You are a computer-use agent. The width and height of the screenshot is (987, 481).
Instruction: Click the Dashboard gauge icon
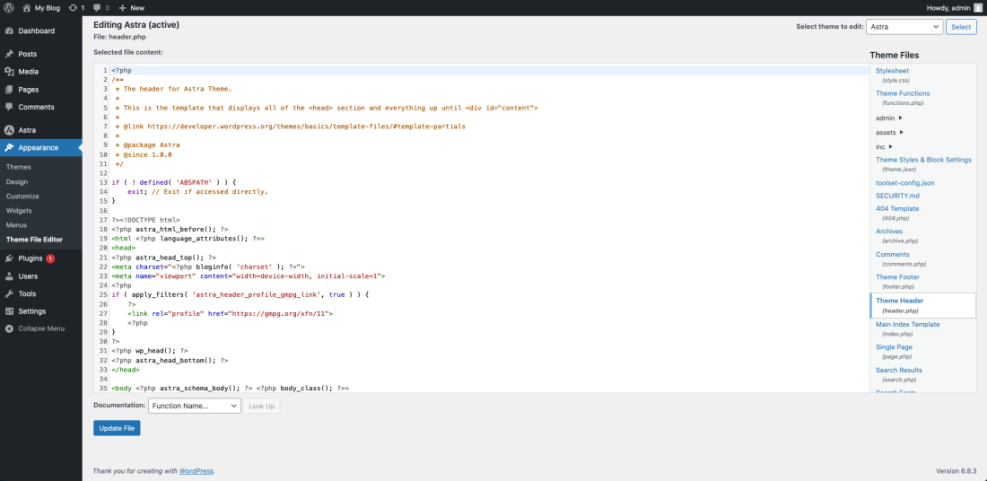[9, 31]
